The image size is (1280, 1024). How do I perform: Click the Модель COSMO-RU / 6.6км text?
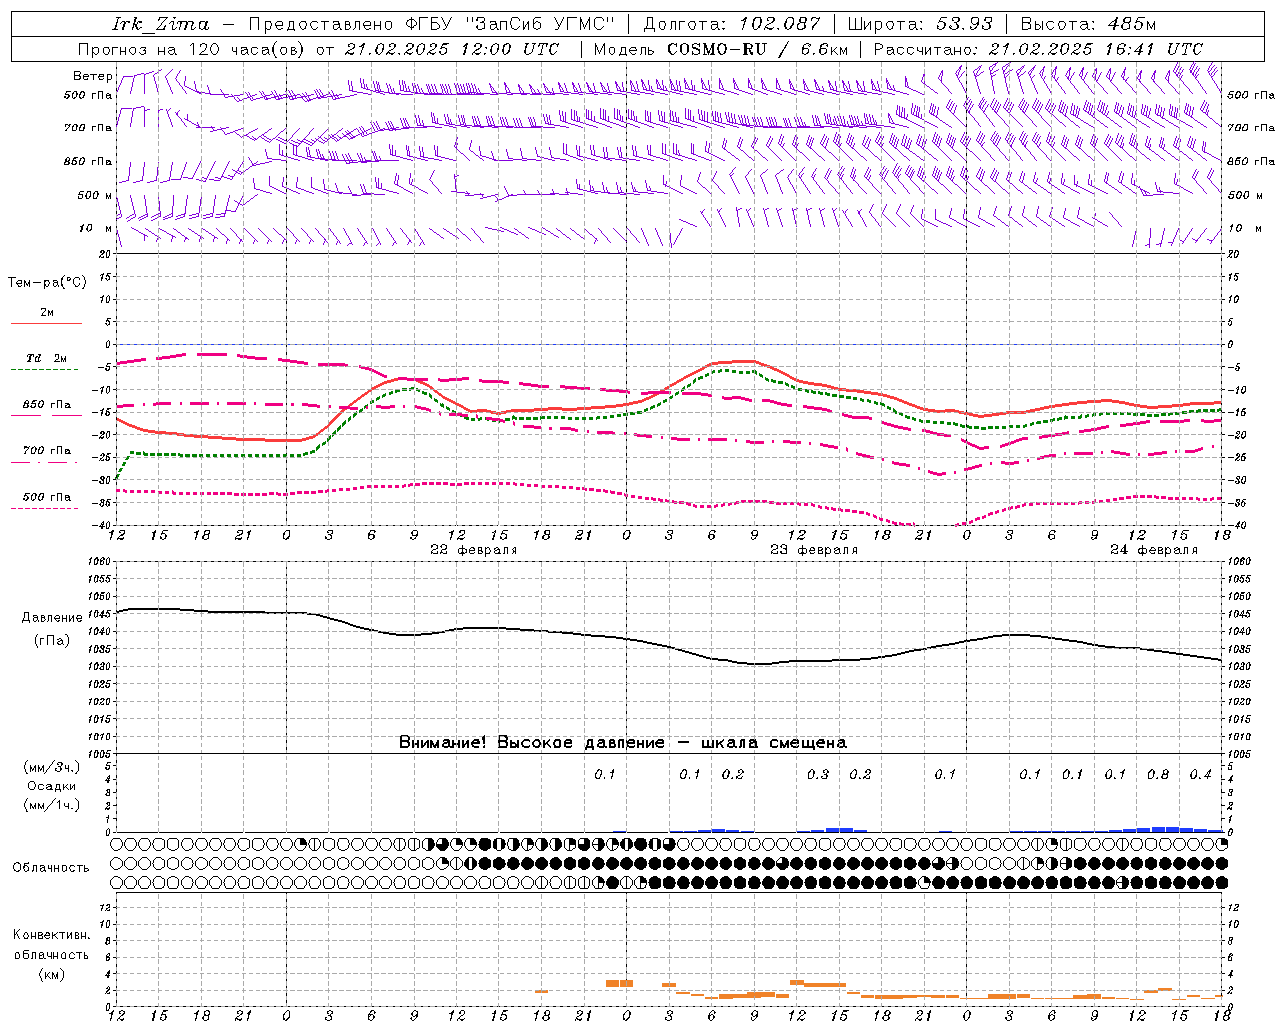(721, 49)
